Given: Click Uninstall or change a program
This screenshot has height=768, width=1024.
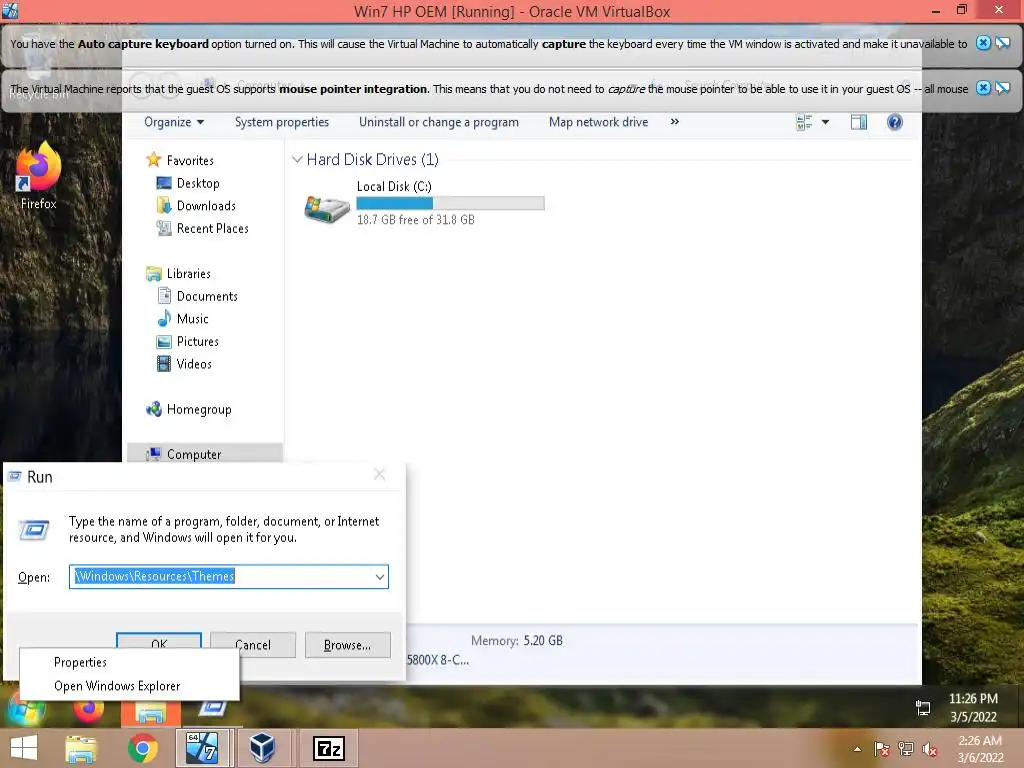Looking at the screenshot, I should coord(438,122).
